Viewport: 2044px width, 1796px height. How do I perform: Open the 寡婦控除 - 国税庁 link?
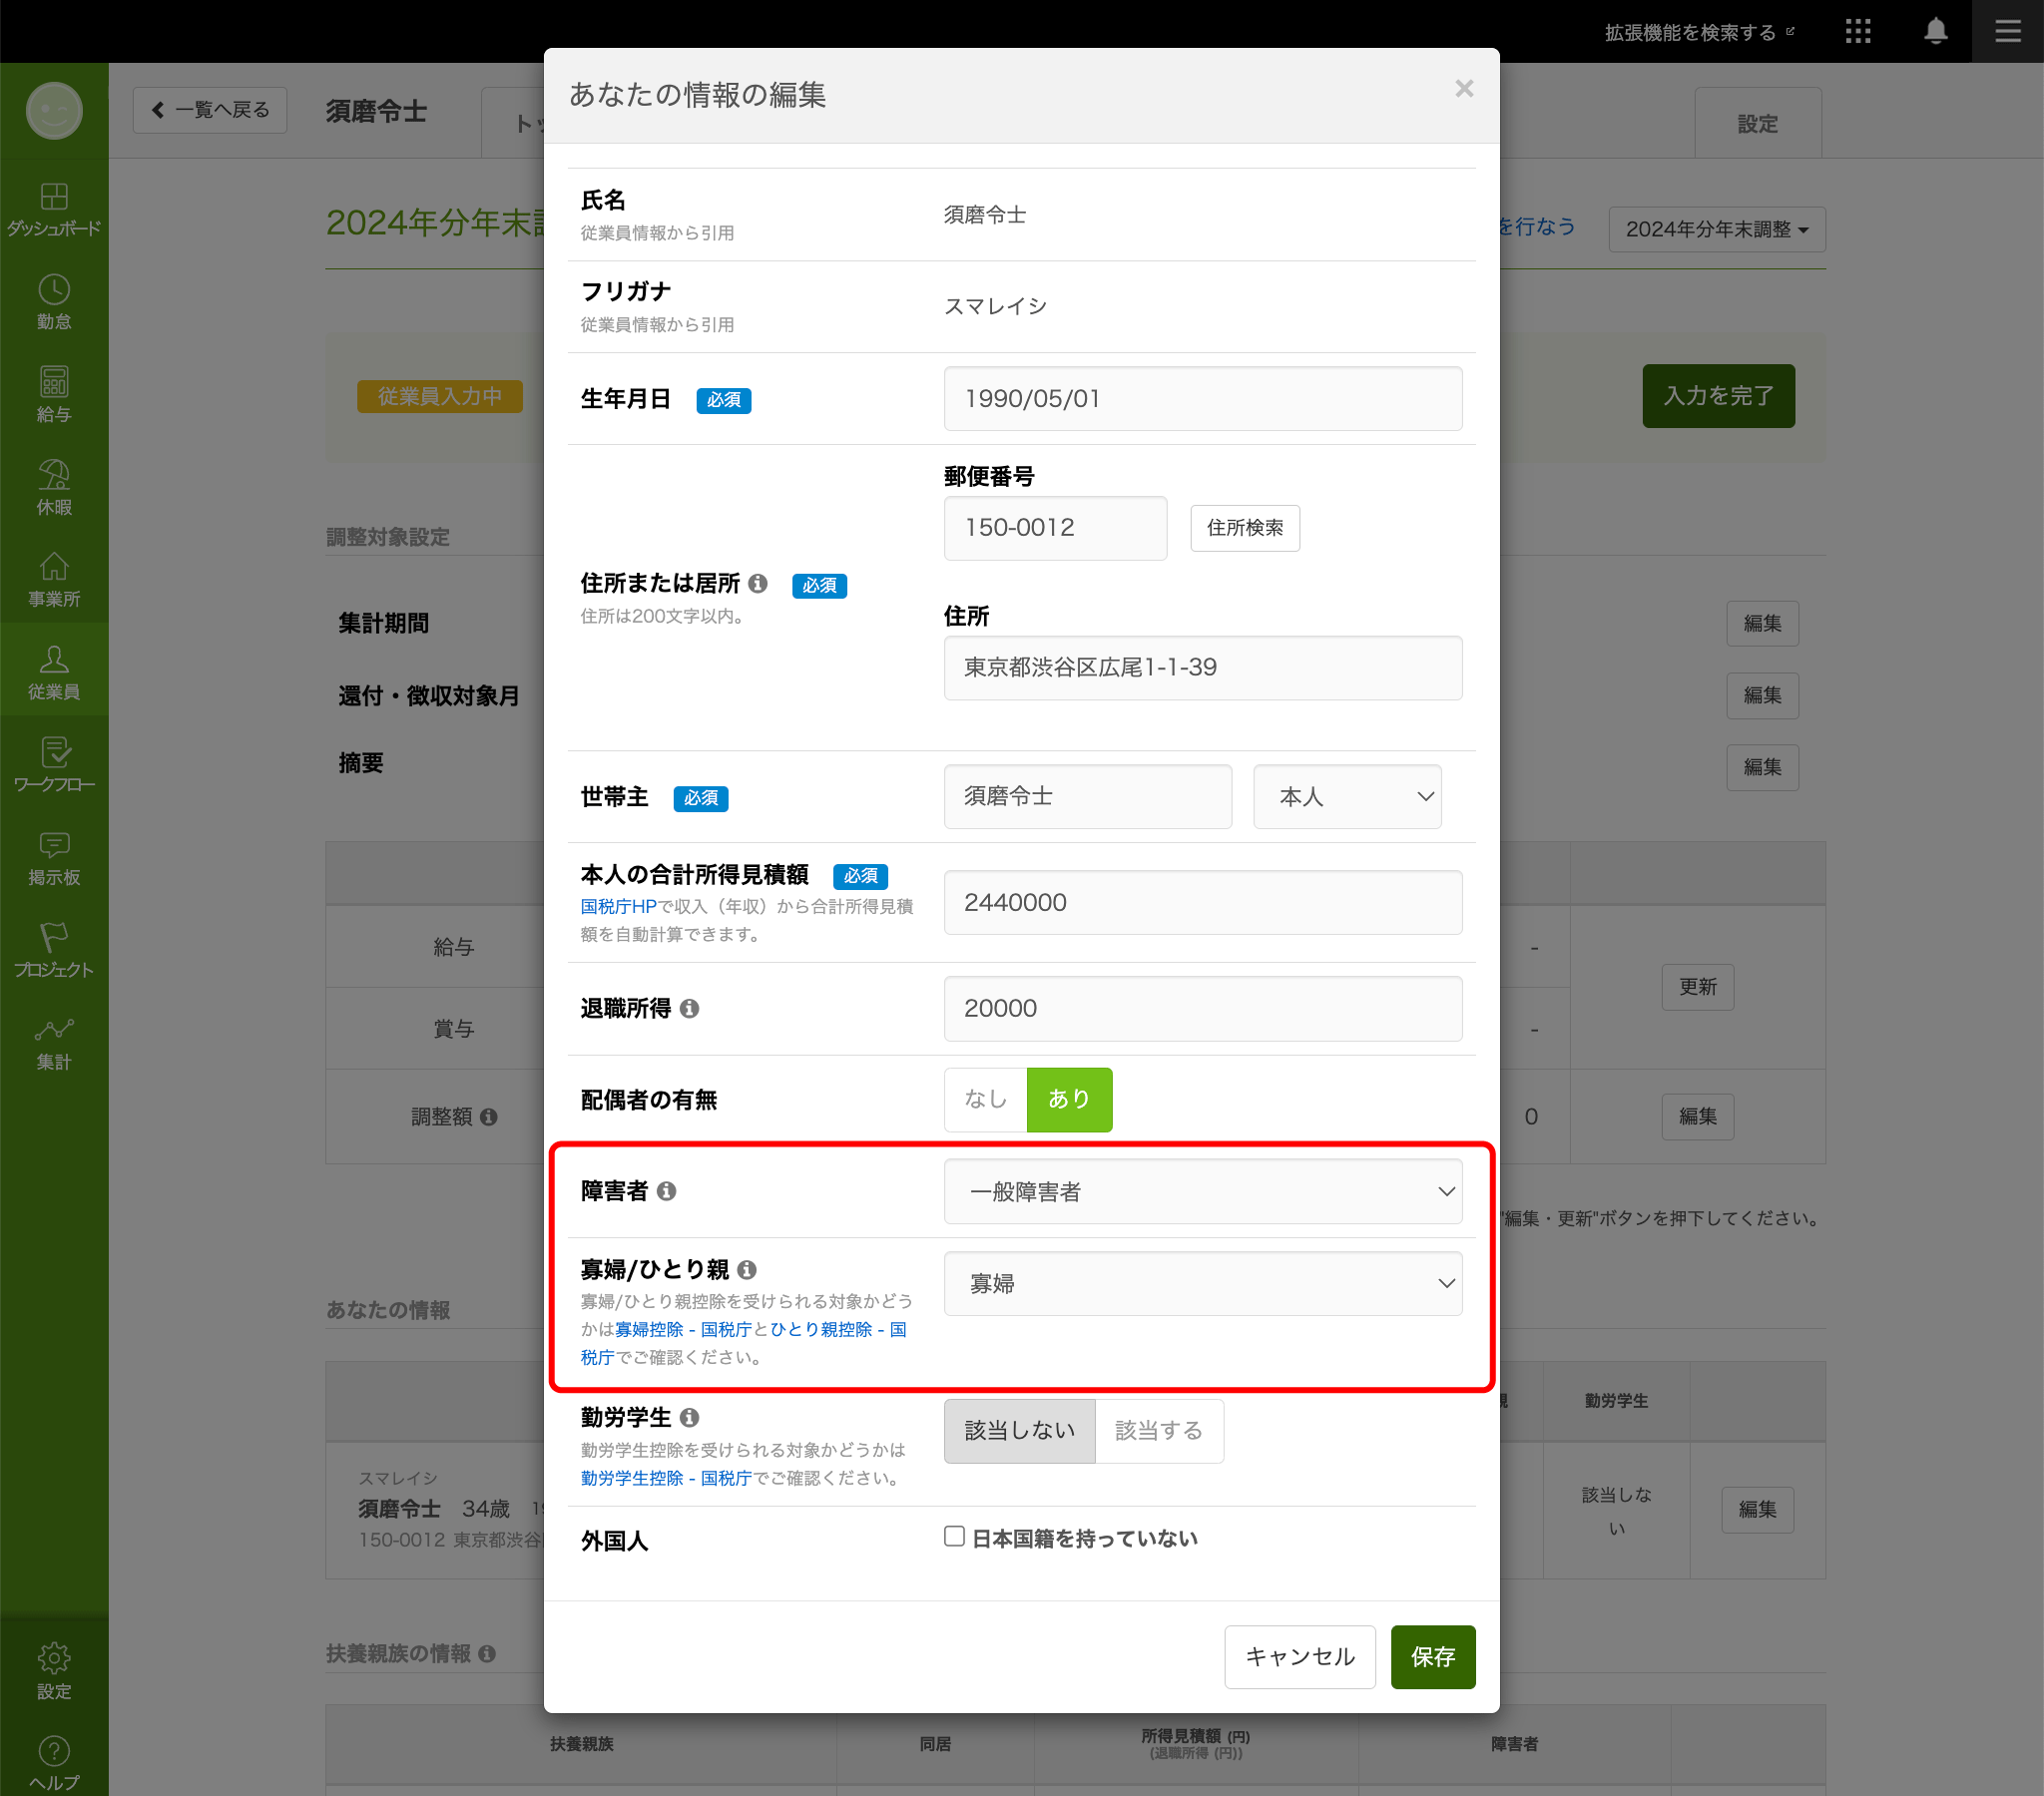pyautogui.click(x=683, y=1329)
